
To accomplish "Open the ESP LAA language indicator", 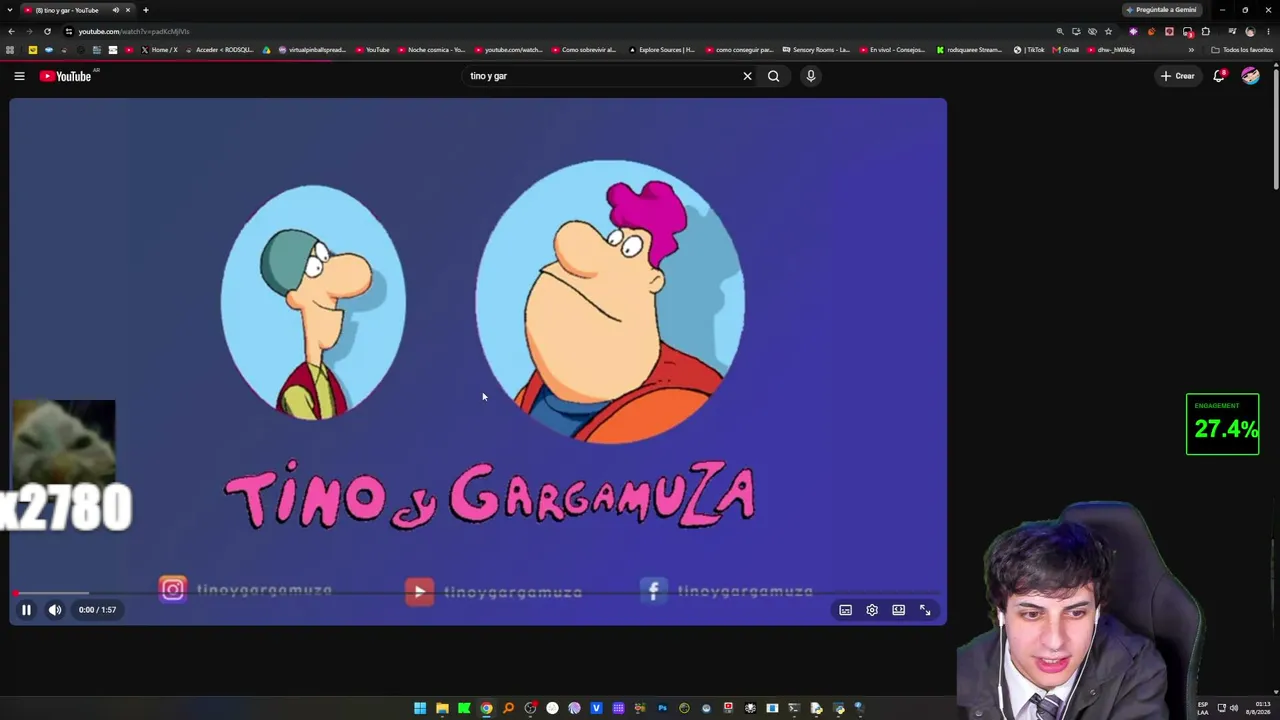I will [x=1203, y=708].
